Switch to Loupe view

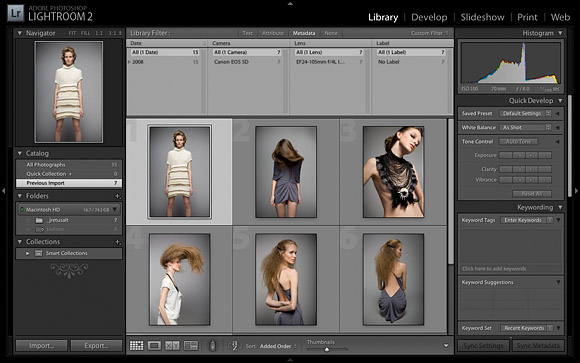tap(154, 346)
